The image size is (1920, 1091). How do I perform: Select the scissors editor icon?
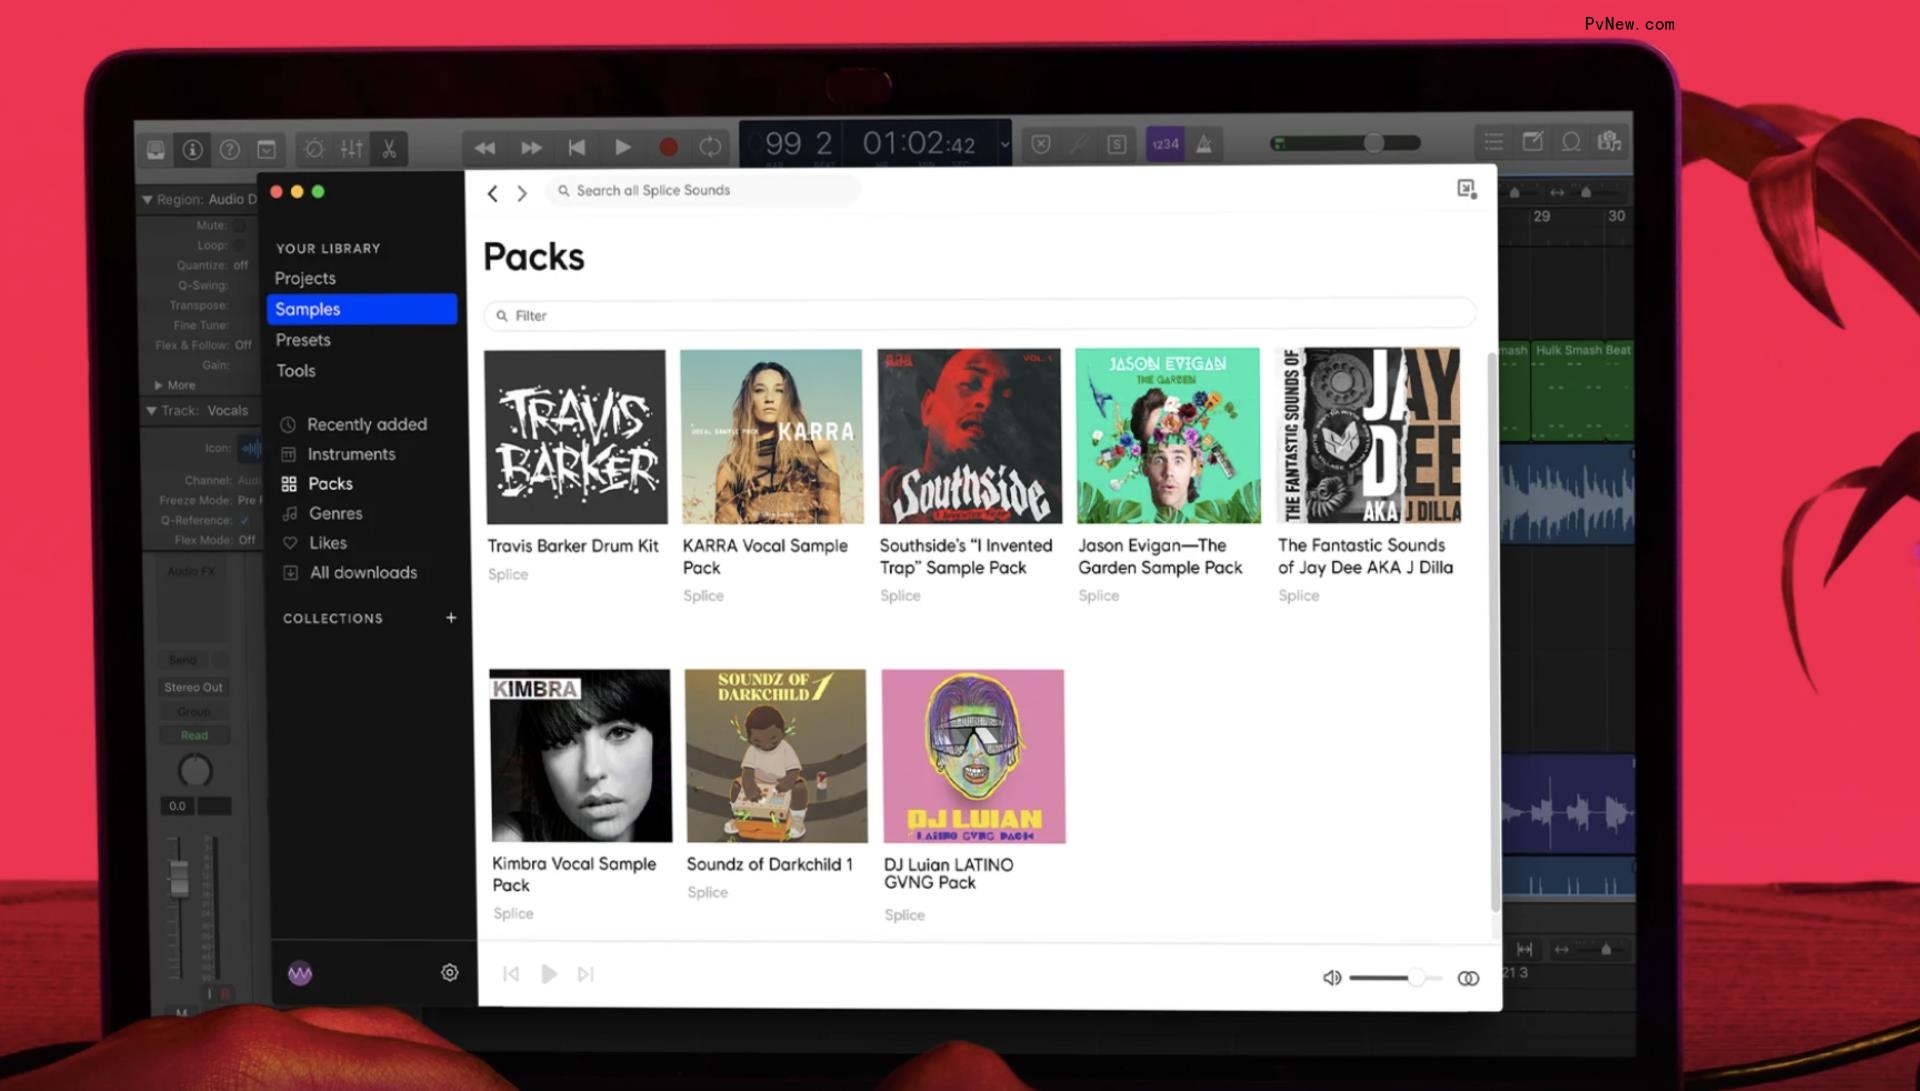pos(389,149)
